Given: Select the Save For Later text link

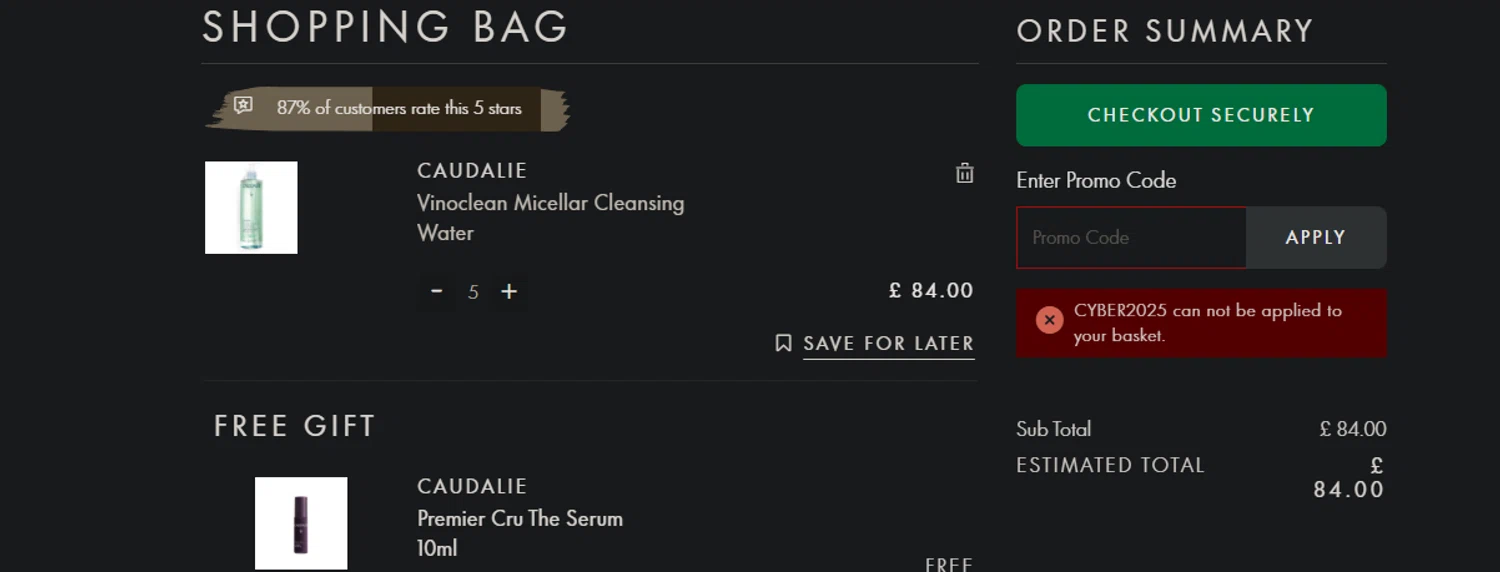Looking at the screenshot, I should pos(888,343).
